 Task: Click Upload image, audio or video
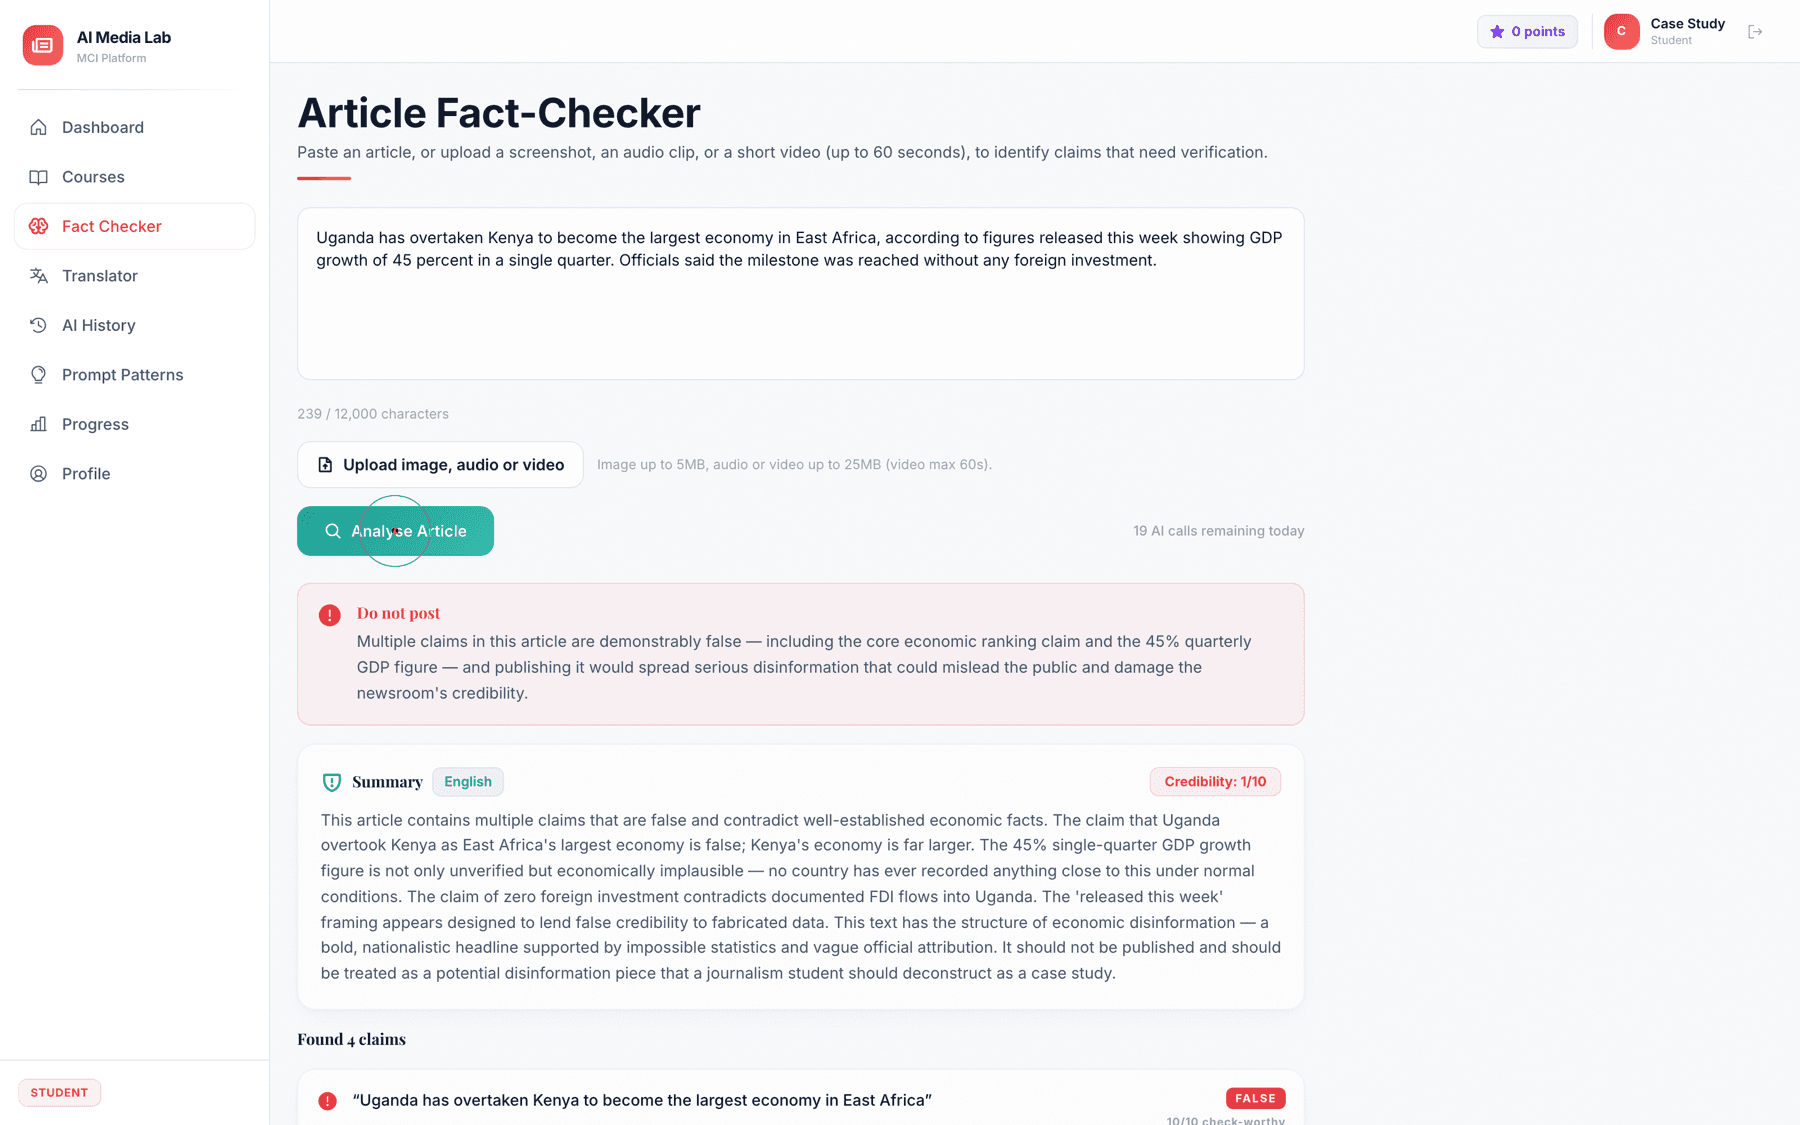[x=440, y=465]
